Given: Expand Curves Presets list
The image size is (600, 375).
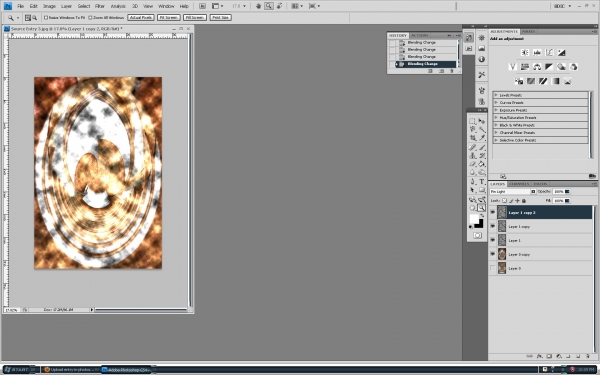Looking at the screenshot, I should point(496,103).
